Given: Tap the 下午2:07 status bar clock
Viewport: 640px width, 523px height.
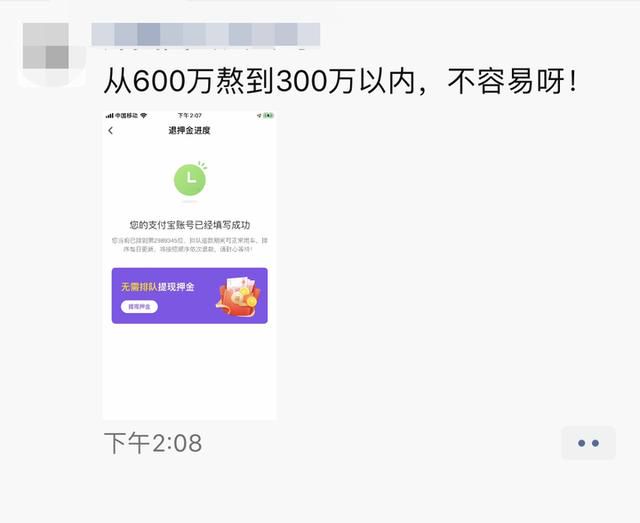Looking at the screenshot, I should 190,116.
